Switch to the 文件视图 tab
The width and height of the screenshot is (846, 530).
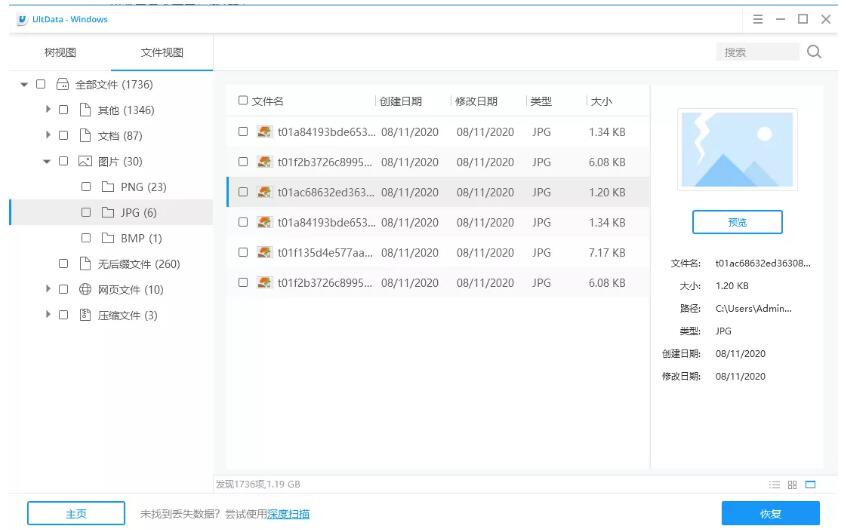click(x=162, y=53)
